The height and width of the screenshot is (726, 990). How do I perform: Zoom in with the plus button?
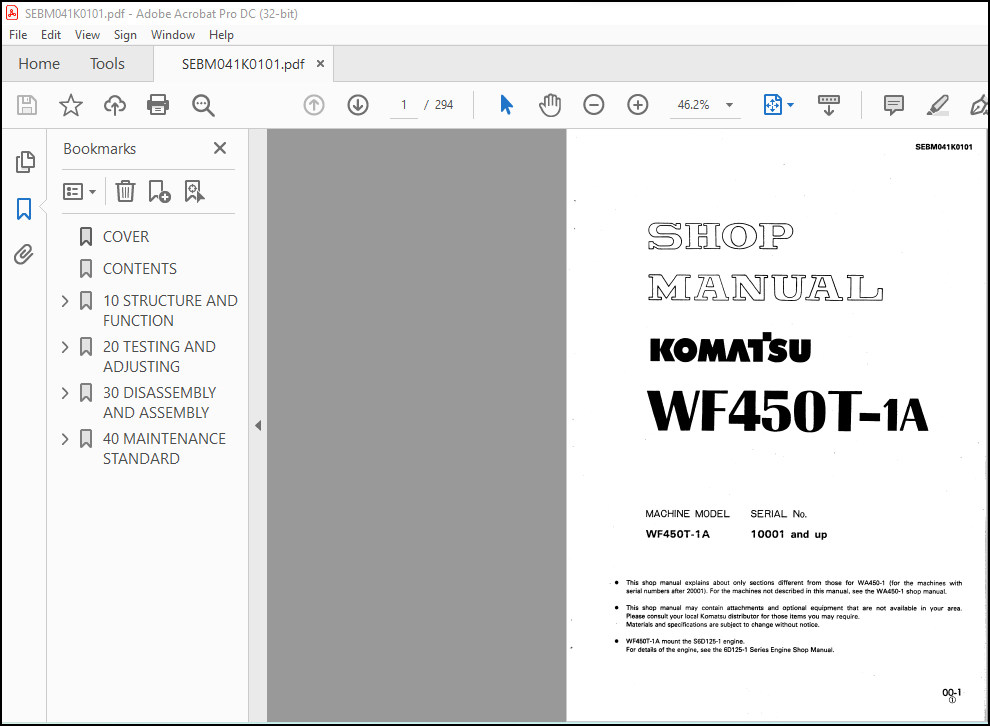click(x=638, y=105)
